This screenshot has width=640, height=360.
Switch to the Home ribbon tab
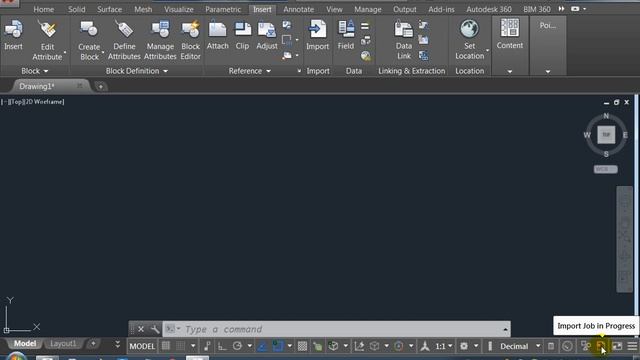pos(44,9)
